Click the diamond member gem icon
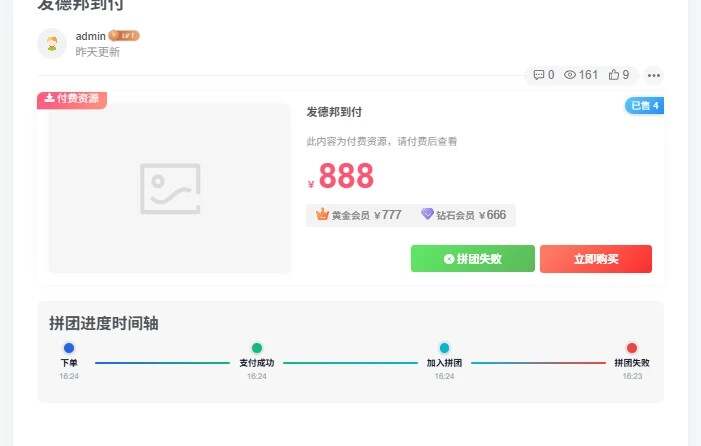 click(427, 214)
